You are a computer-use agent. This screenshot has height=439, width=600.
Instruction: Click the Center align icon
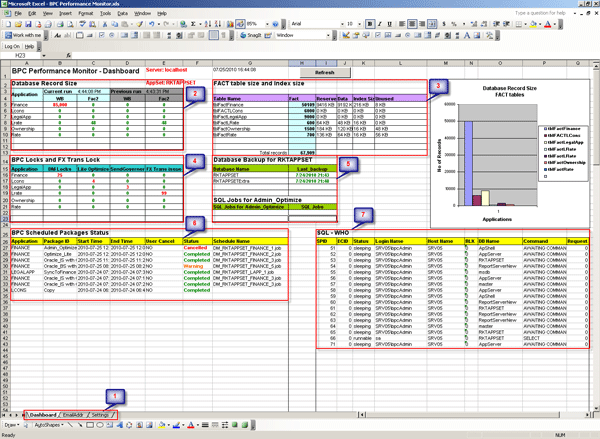click(x=413, y=23)
